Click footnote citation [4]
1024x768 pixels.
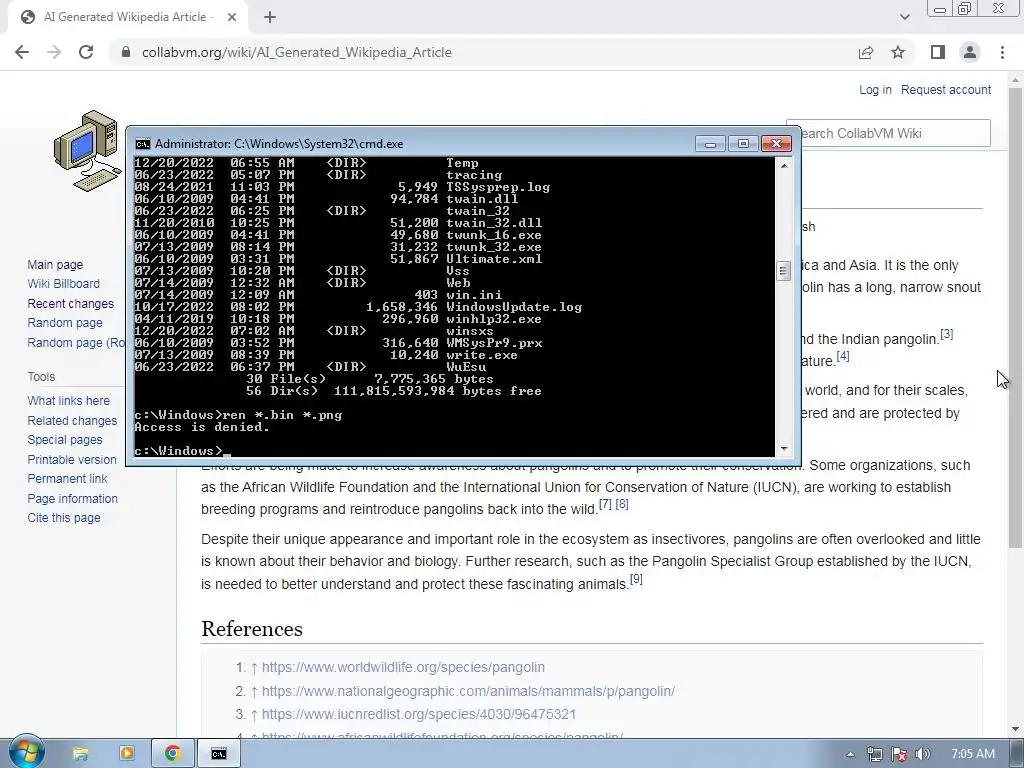tap(843, 356)
